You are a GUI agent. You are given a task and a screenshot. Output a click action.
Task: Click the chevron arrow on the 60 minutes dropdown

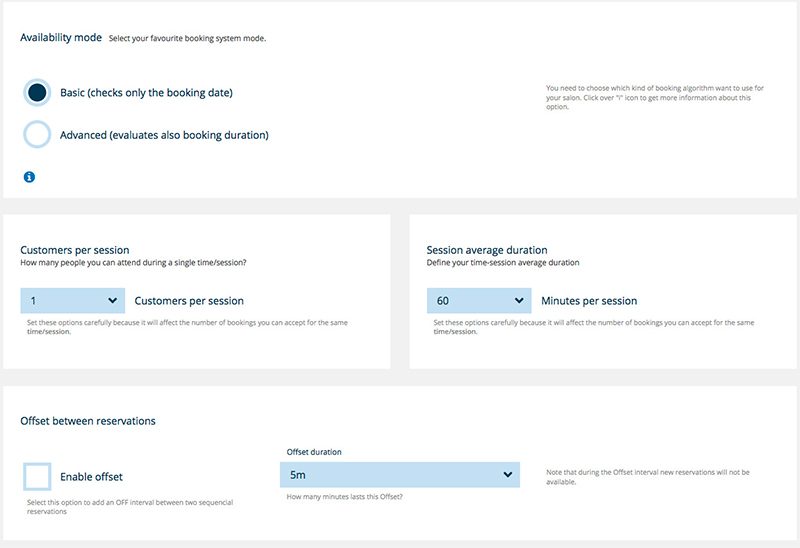519,300
